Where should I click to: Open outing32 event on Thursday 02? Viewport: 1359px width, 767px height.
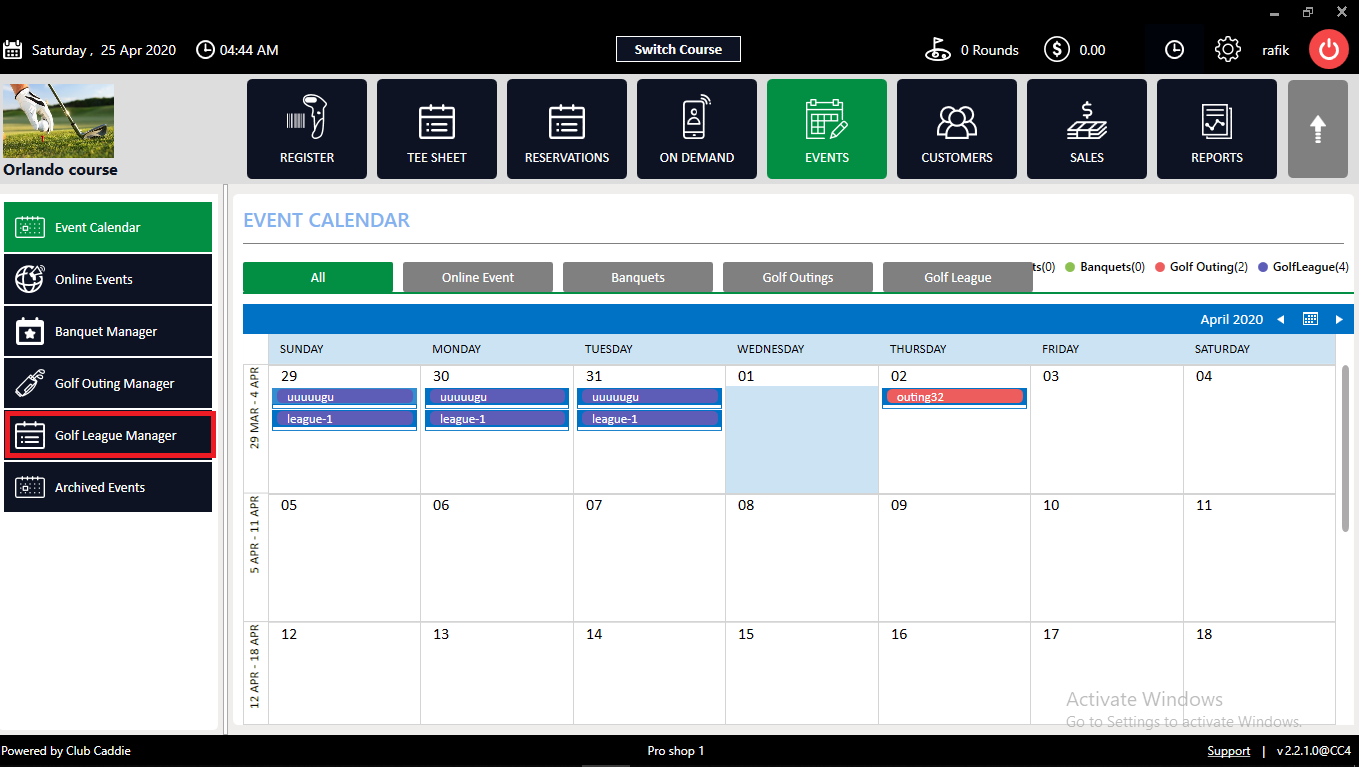tap(954, 397)
